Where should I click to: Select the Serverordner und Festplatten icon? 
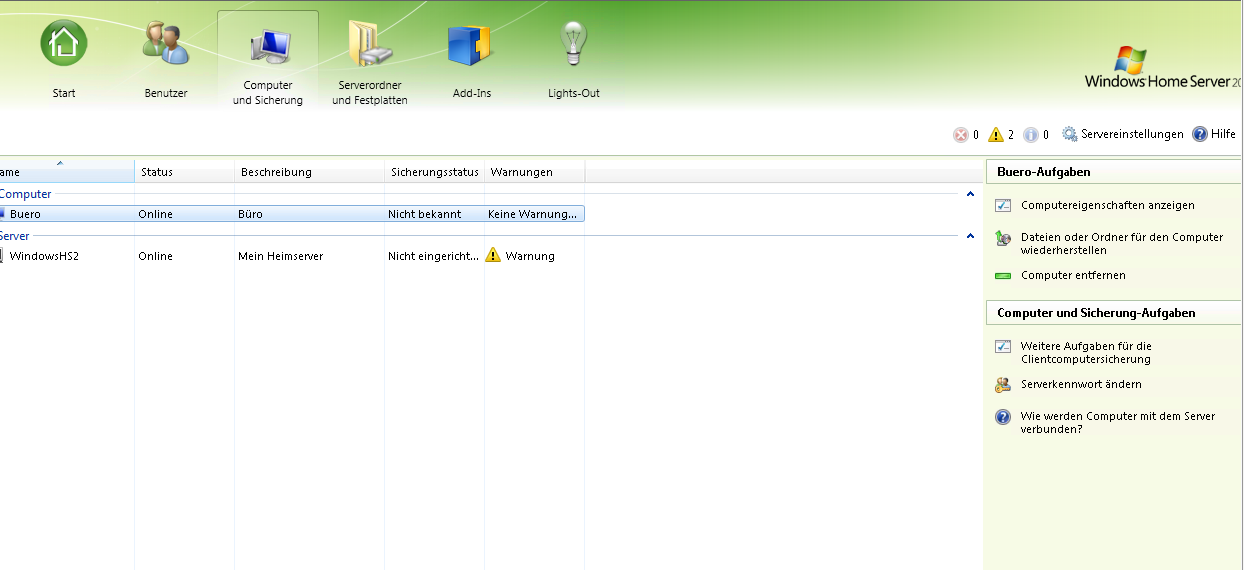point(369,45)
